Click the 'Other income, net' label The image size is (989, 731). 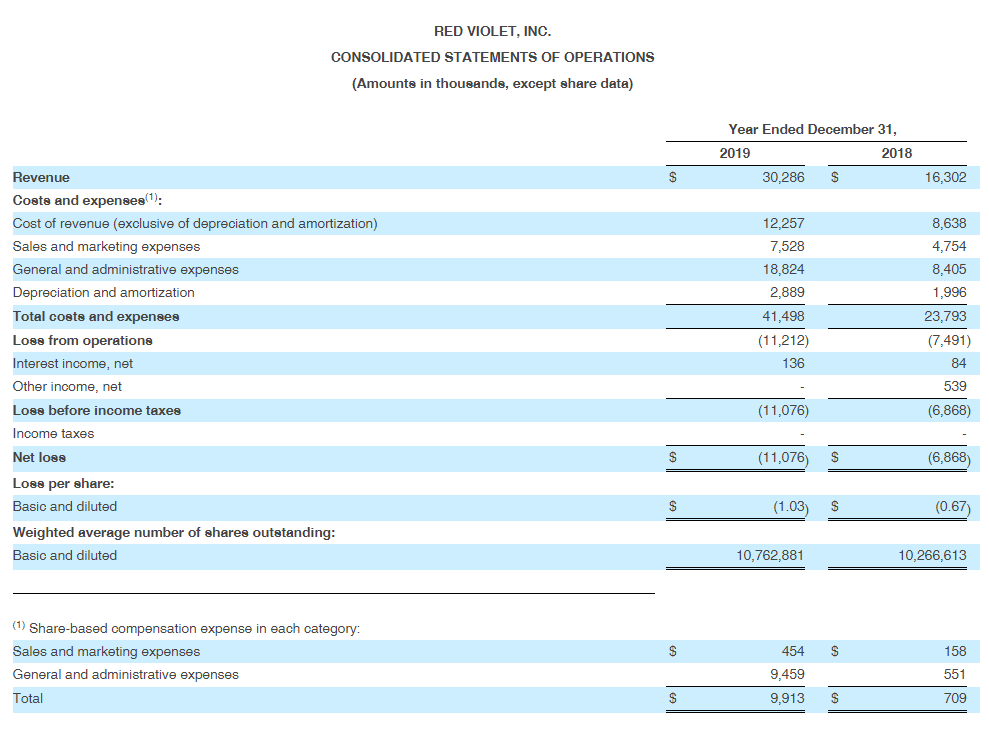tap(67, 387)
